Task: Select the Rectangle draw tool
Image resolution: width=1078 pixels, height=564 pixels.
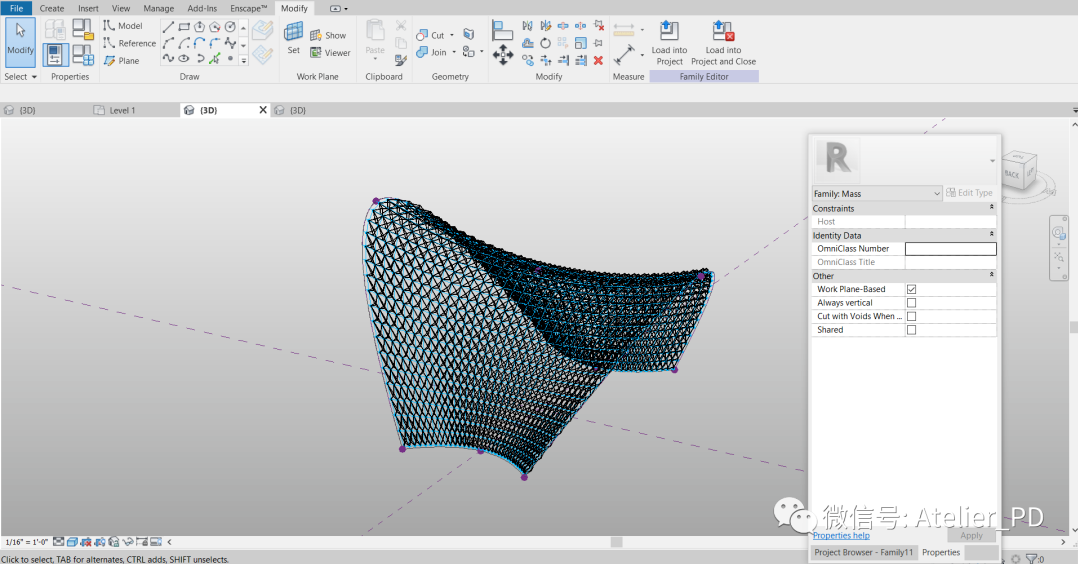Action: coord(184,27)
